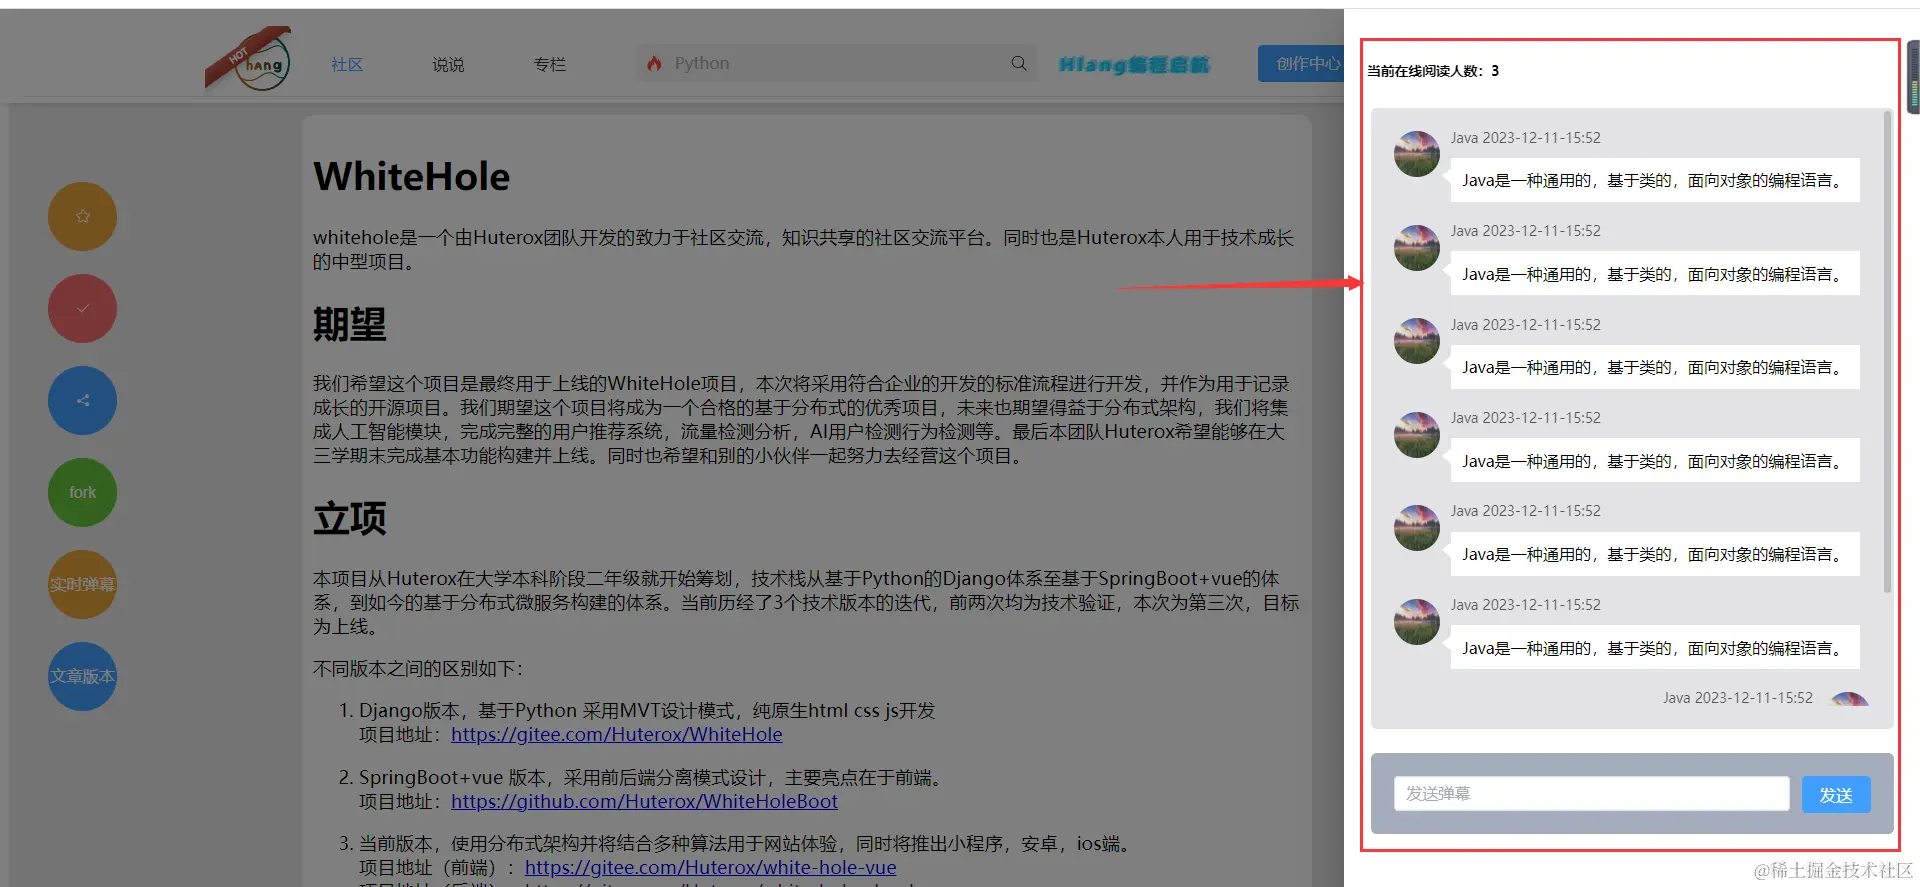The image size is (1920, 887).
Task: Click the Hlang编程启航 banner
Action: click(x=1134, y=64)
